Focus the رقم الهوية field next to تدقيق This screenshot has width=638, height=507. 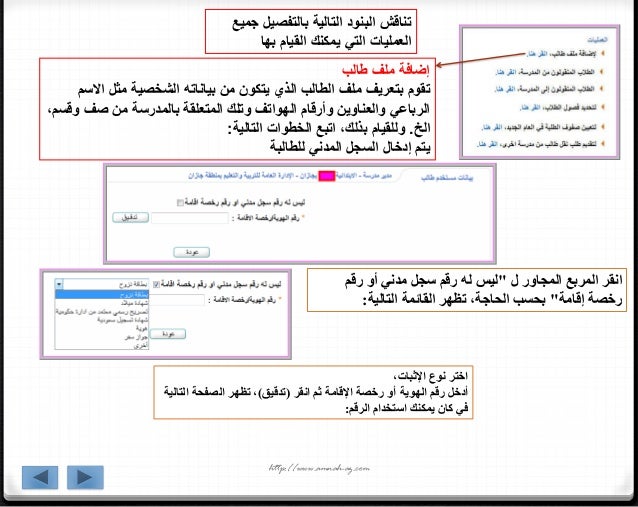[190, 218]
